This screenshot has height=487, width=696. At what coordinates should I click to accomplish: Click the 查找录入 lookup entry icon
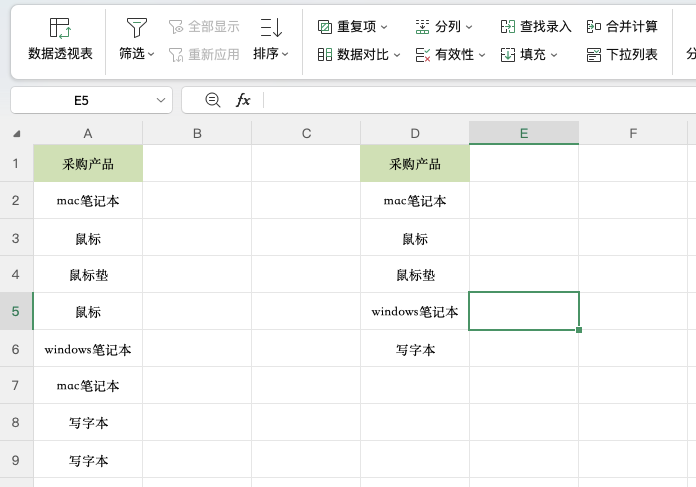(x=507, y=27)
